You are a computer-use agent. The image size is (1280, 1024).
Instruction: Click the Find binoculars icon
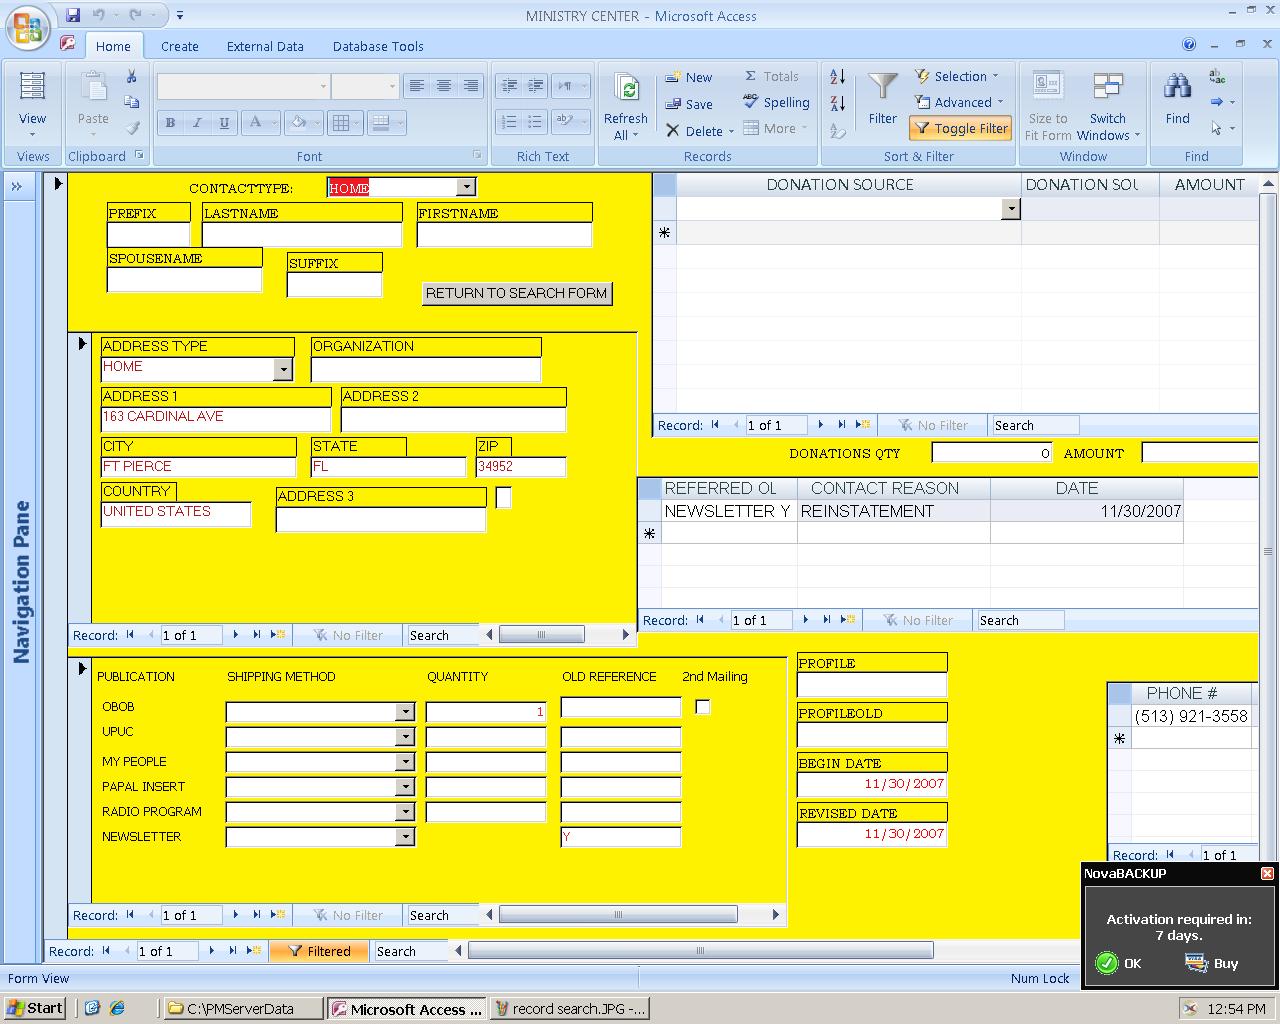(1177, 88)
